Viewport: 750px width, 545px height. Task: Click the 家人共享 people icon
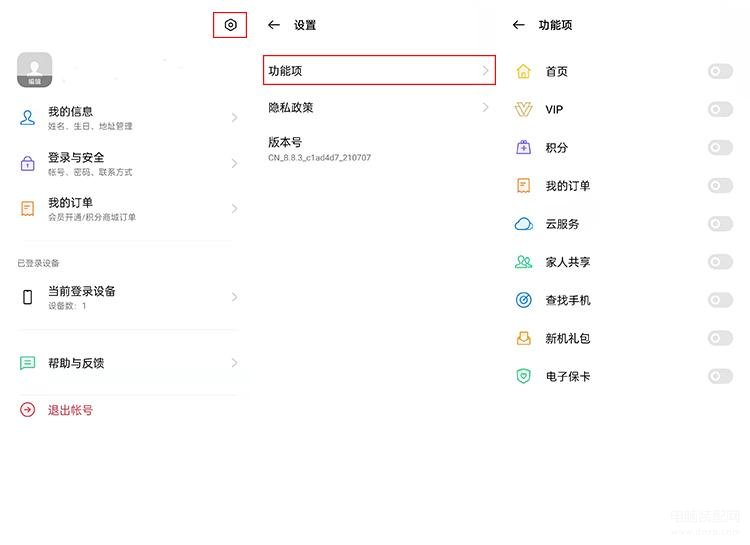[524, 262]
